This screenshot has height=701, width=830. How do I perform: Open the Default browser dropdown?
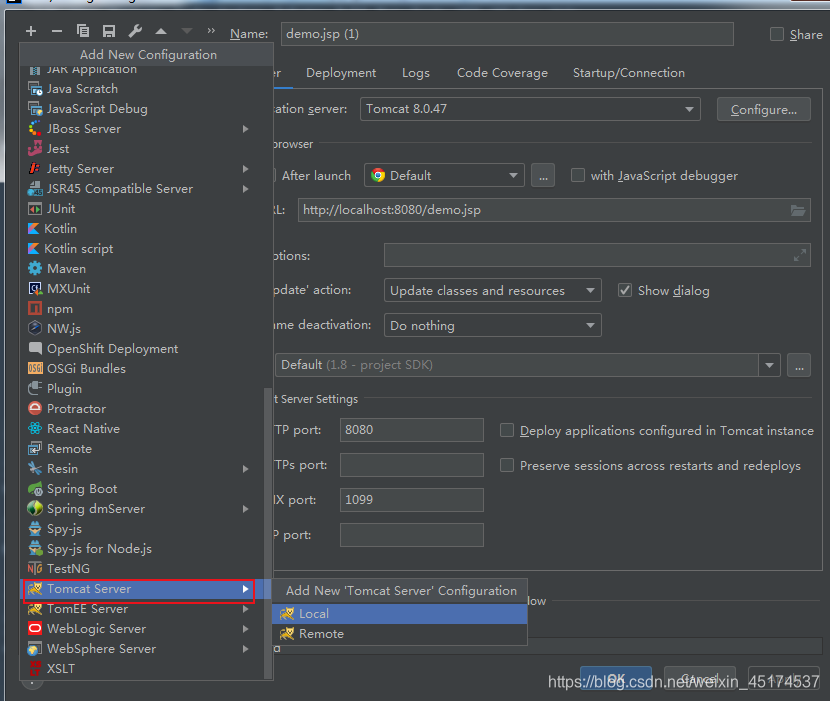(444, 175)
